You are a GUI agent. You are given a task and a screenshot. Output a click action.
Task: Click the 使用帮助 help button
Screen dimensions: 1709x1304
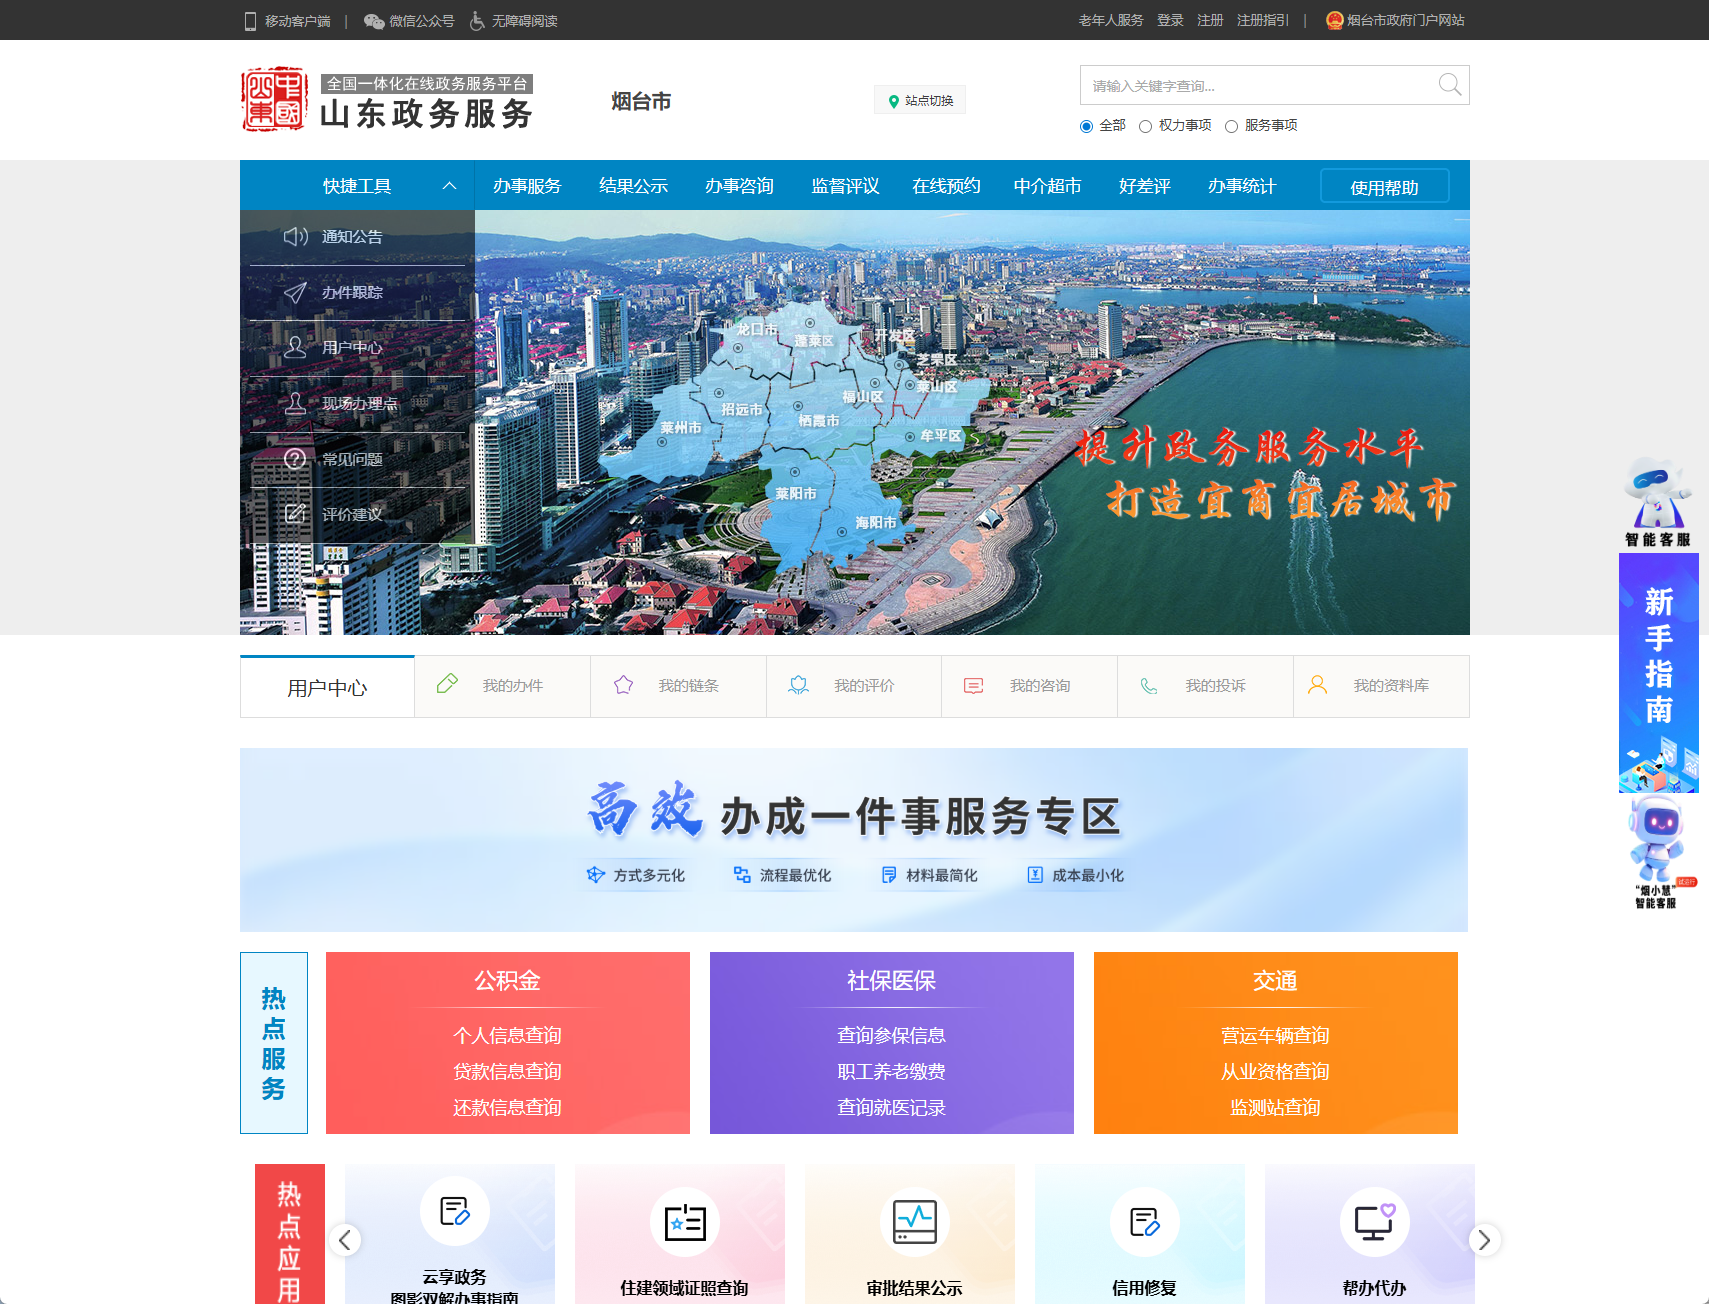coord(1384,186)
